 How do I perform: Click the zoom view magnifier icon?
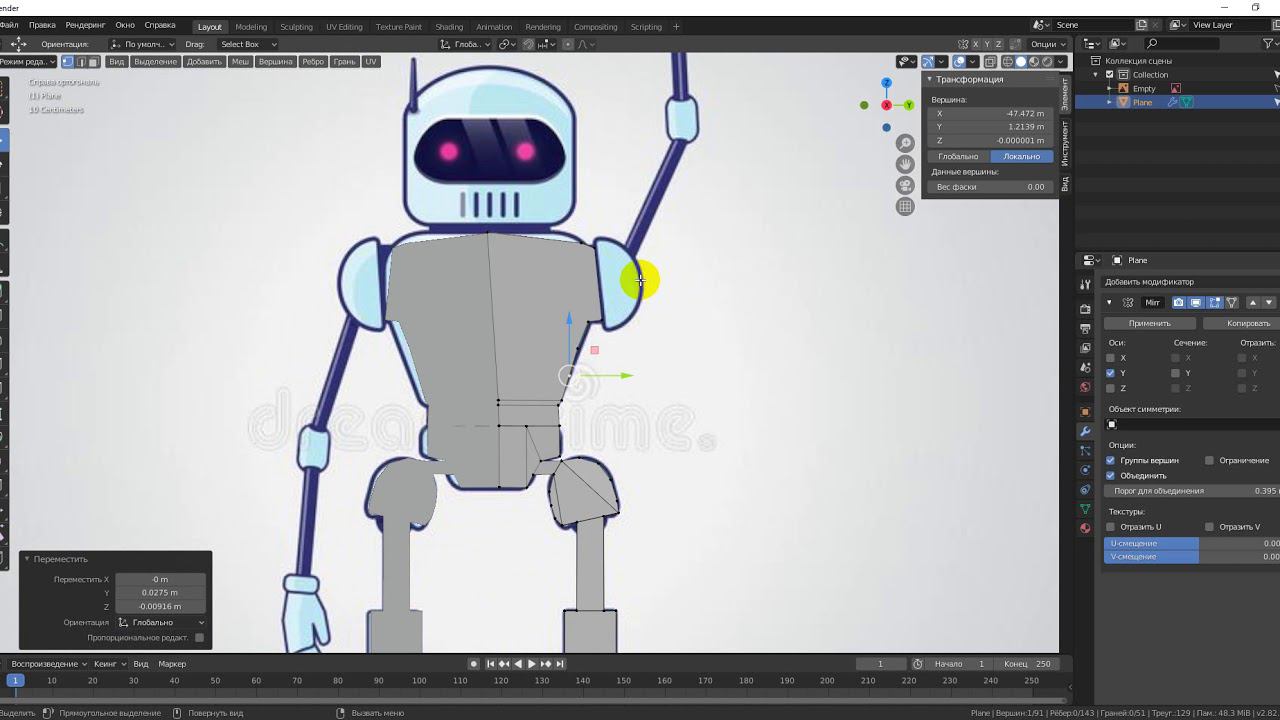(905, 143)
